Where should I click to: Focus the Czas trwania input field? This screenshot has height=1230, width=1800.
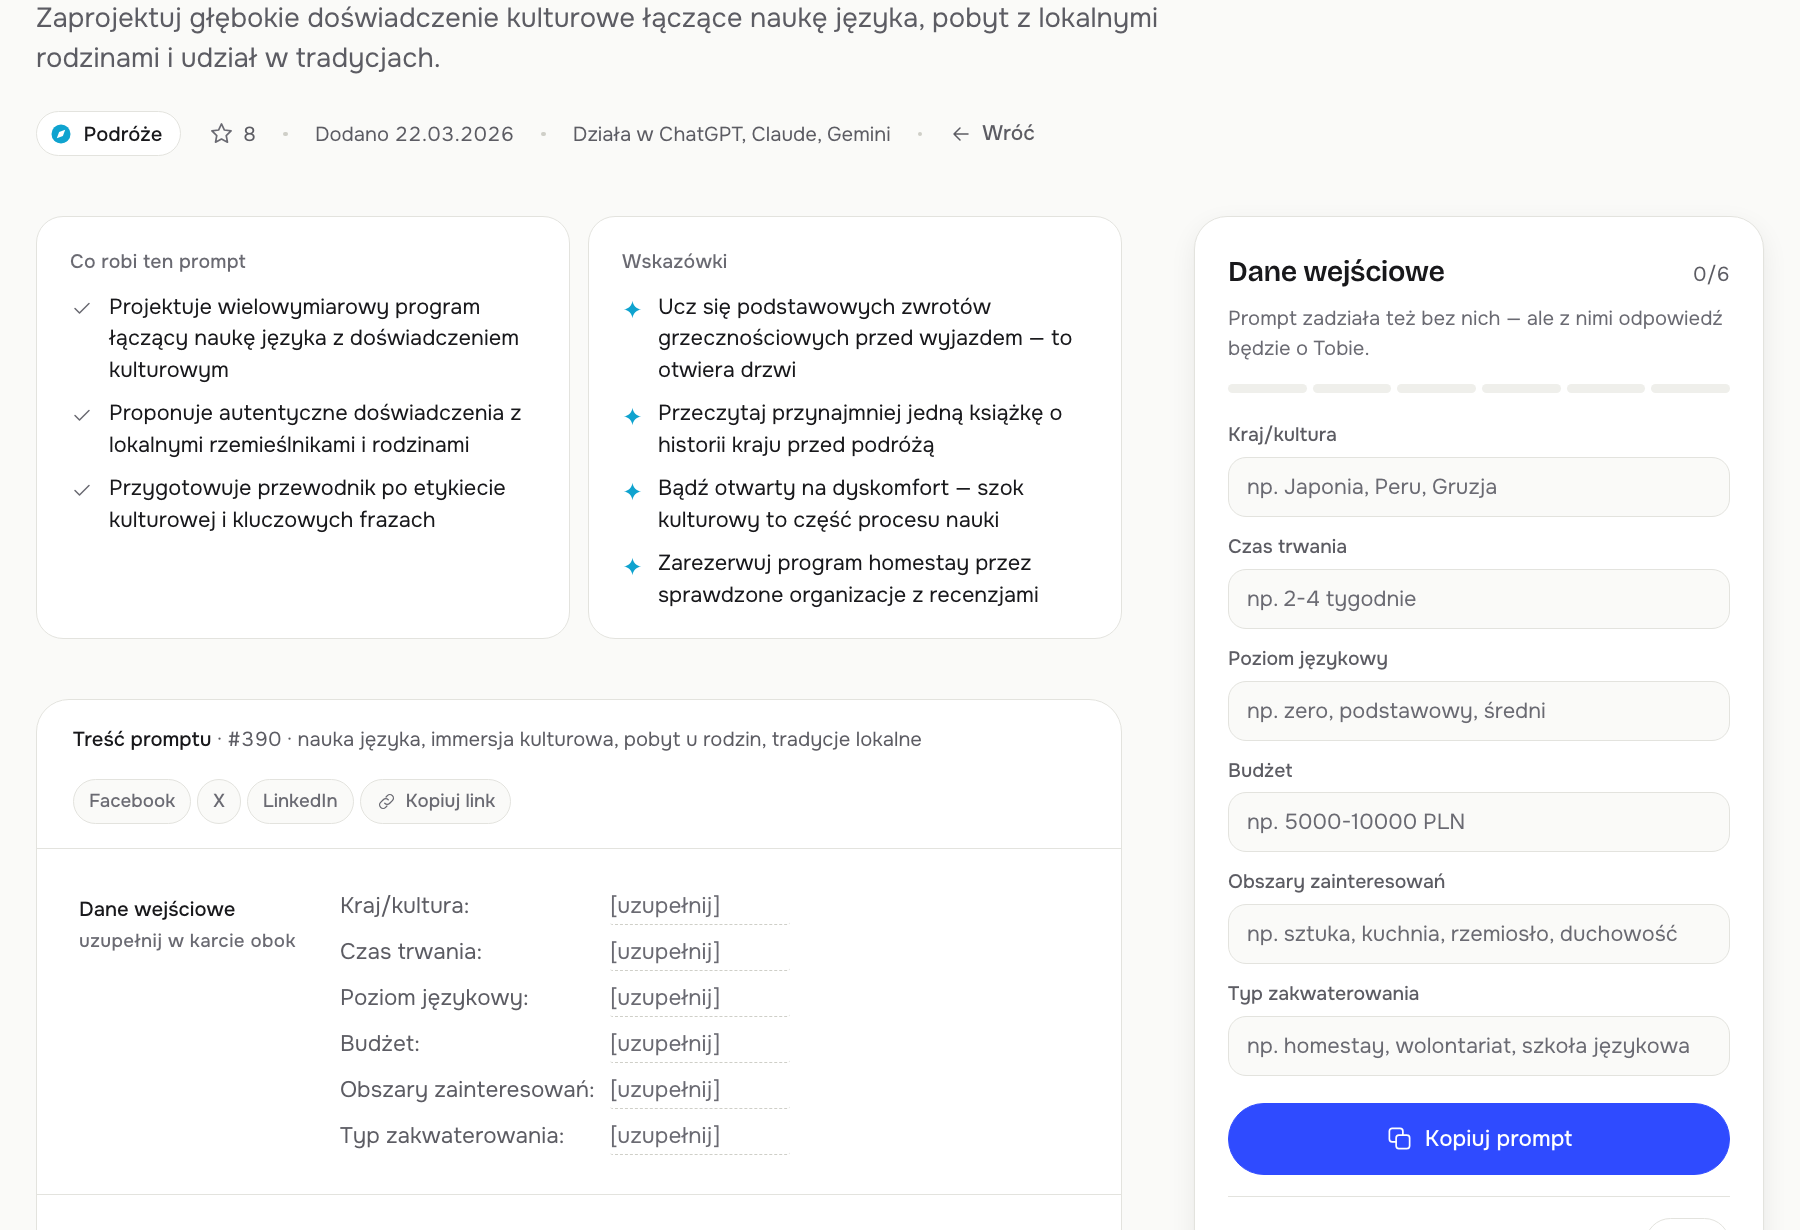(1478, 599)
